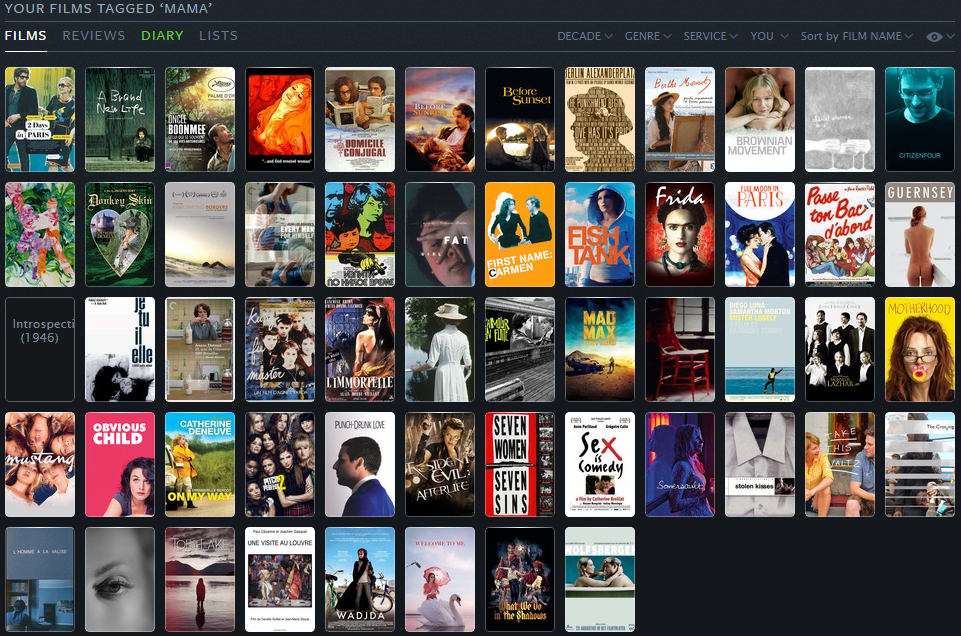961x636 pixels.
Task: Open the Berlin Alexanderplatz poster
Action: (x=600, y=119)
